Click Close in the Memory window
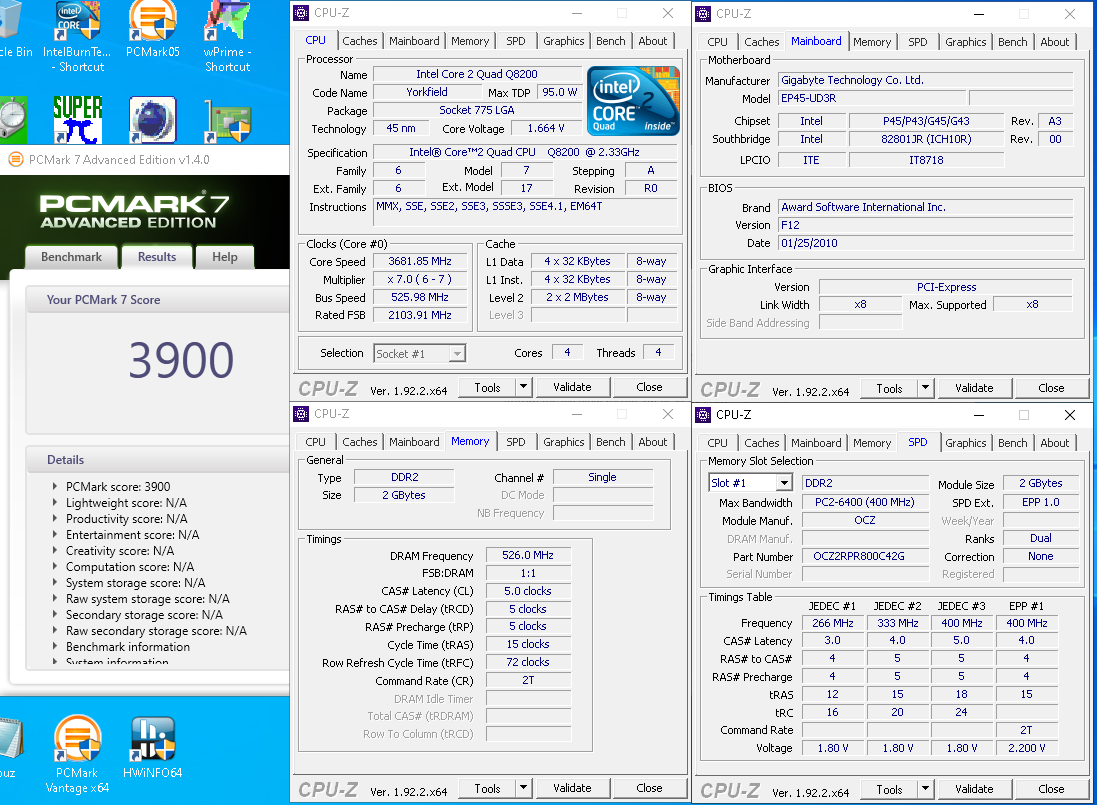This screenshot has height=805, width=1097. 649,788
